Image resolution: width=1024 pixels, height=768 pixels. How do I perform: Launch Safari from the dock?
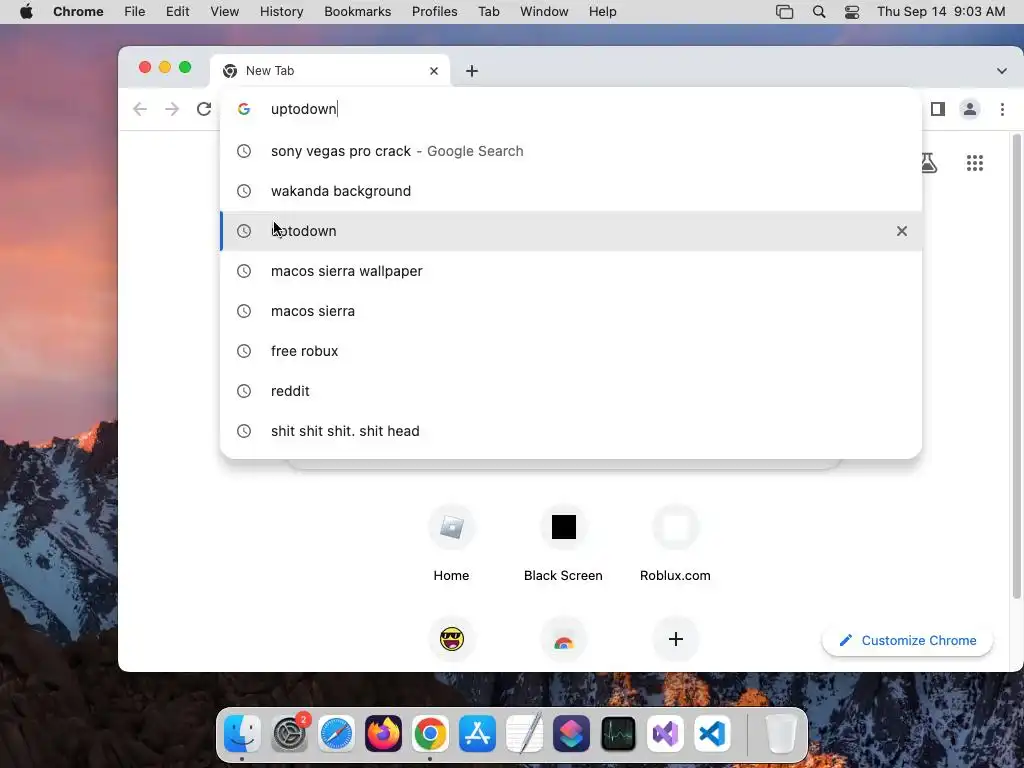[x=336, y=733]
